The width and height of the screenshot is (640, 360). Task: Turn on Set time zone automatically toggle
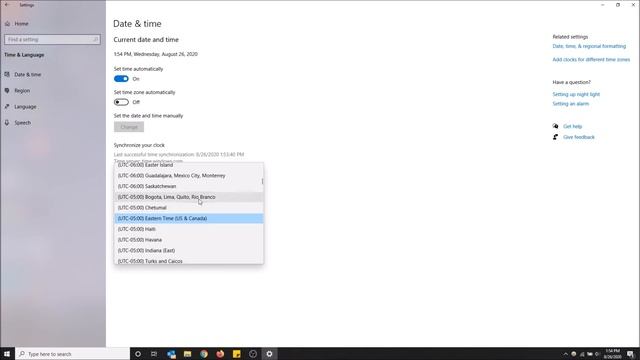[121, 102]
